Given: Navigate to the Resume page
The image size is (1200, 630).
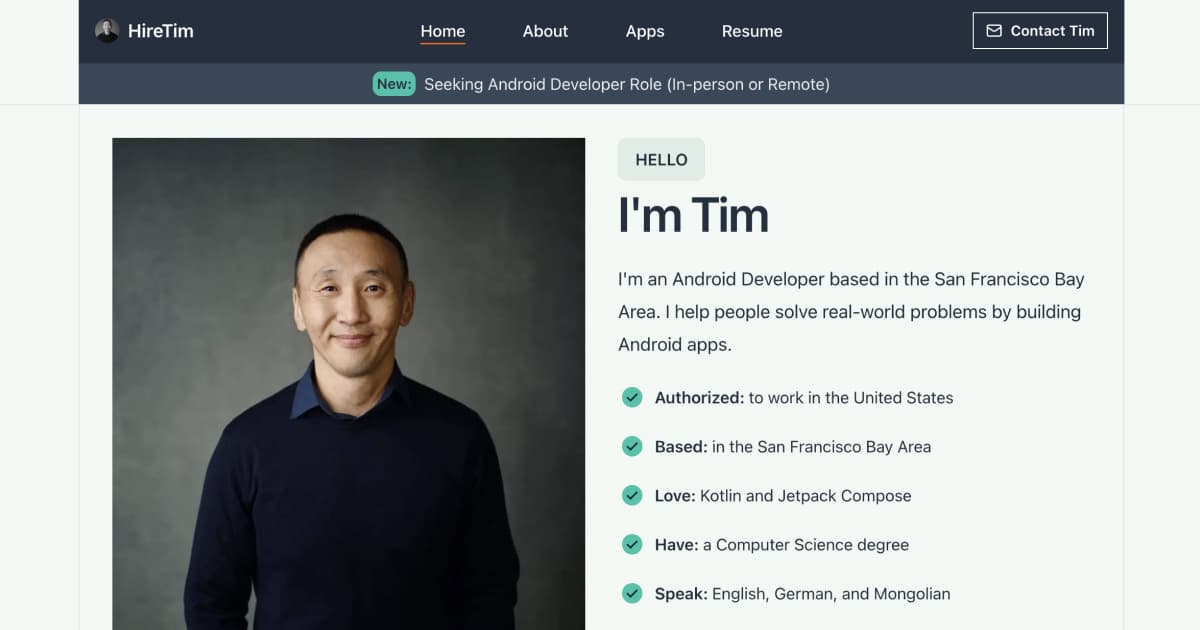Looking at the screenshot, I should (751, 31).
